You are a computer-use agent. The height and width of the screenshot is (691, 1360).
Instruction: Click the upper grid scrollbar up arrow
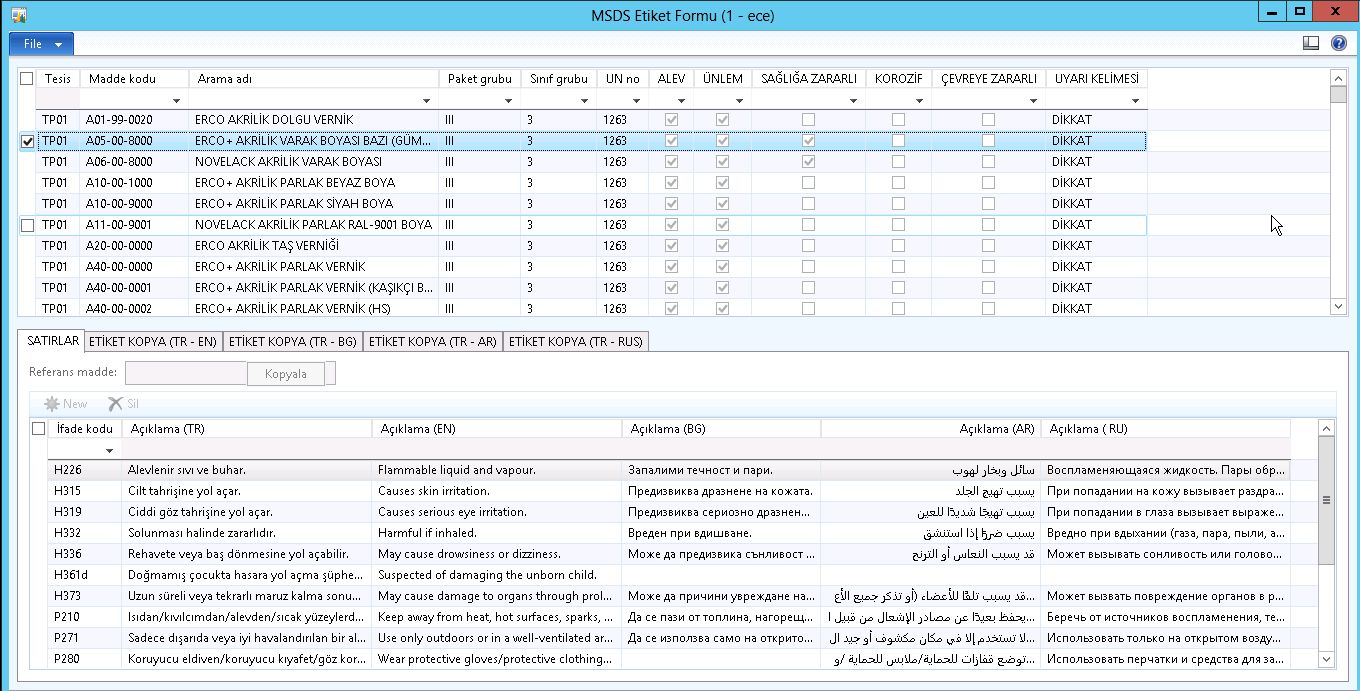coord(1339,78)
